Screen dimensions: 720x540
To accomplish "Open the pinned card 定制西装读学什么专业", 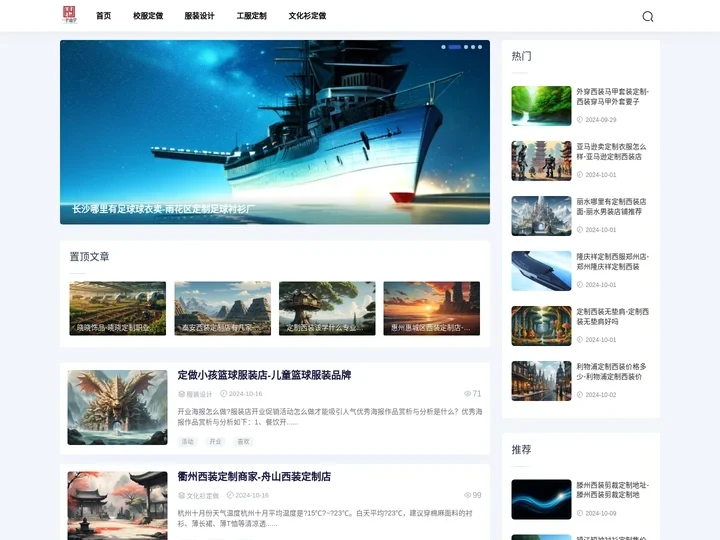I will pos(327,308).
